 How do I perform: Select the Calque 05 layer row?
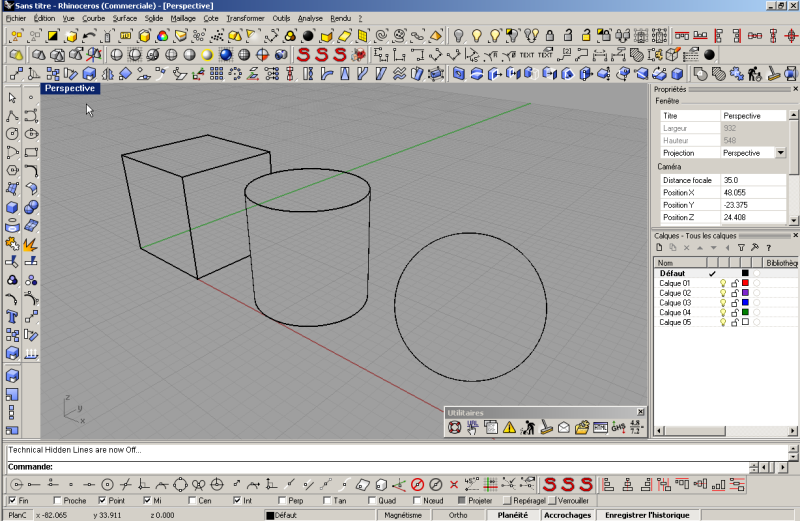click(726, 322)
